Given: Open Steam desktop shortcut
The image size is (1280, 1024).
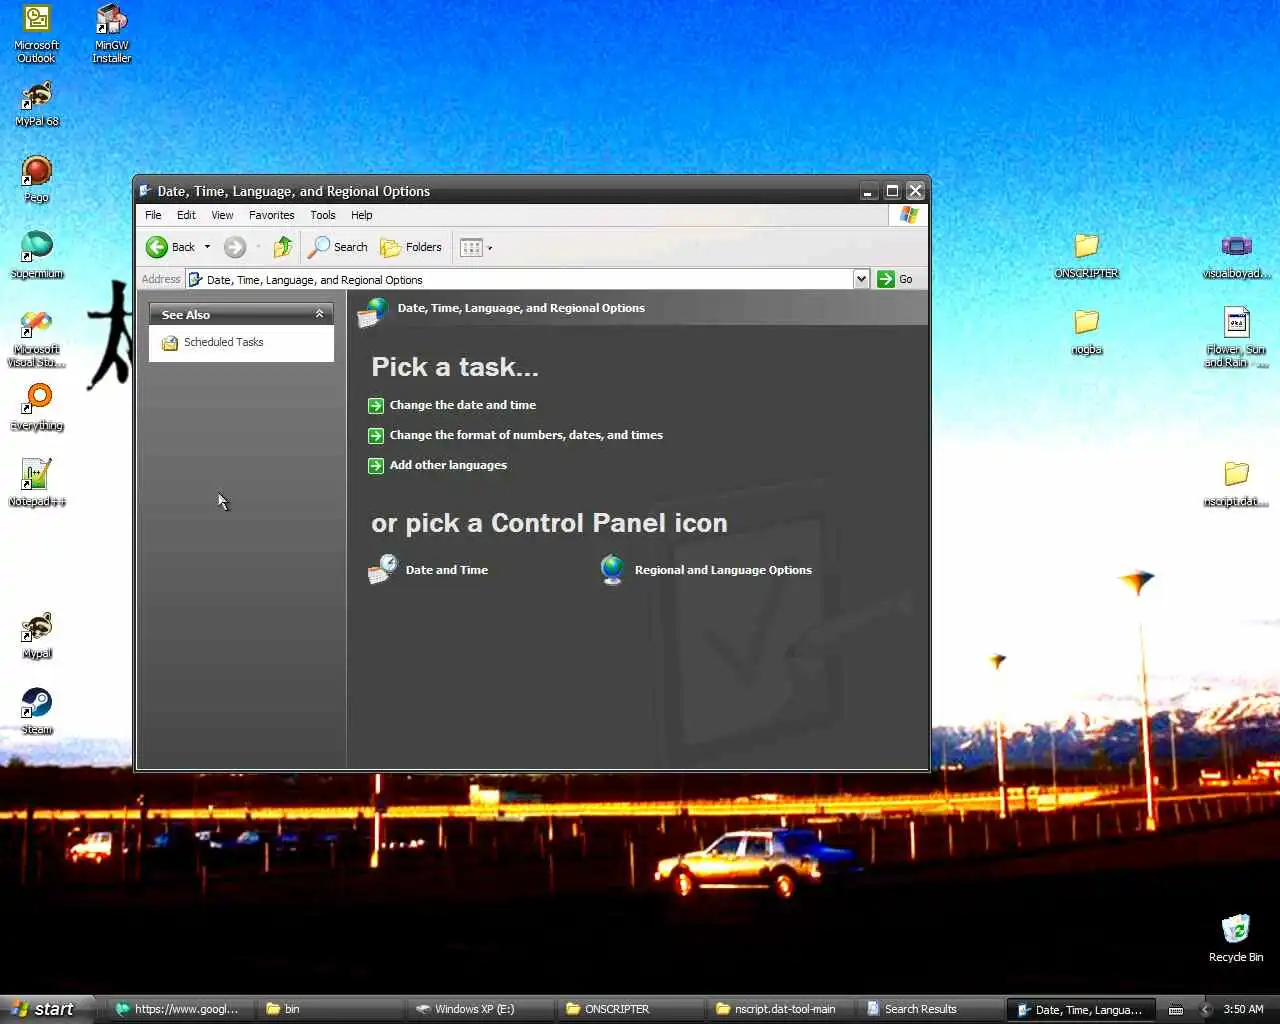Looking at the screenshot, I should tap(37, 711).
